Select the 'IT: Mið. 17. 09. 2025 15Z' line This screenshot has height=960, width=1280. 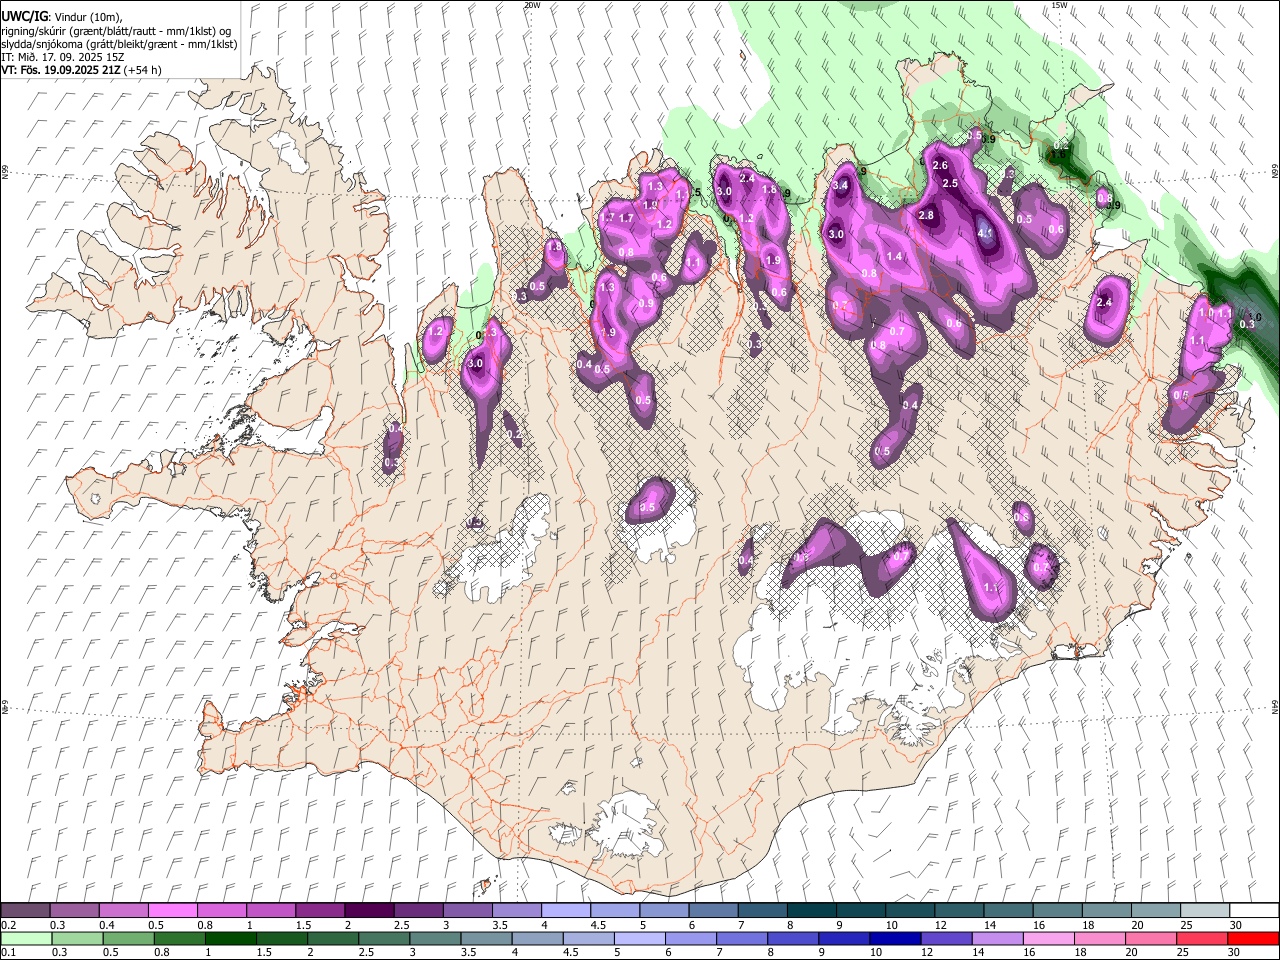coord(62,57)
